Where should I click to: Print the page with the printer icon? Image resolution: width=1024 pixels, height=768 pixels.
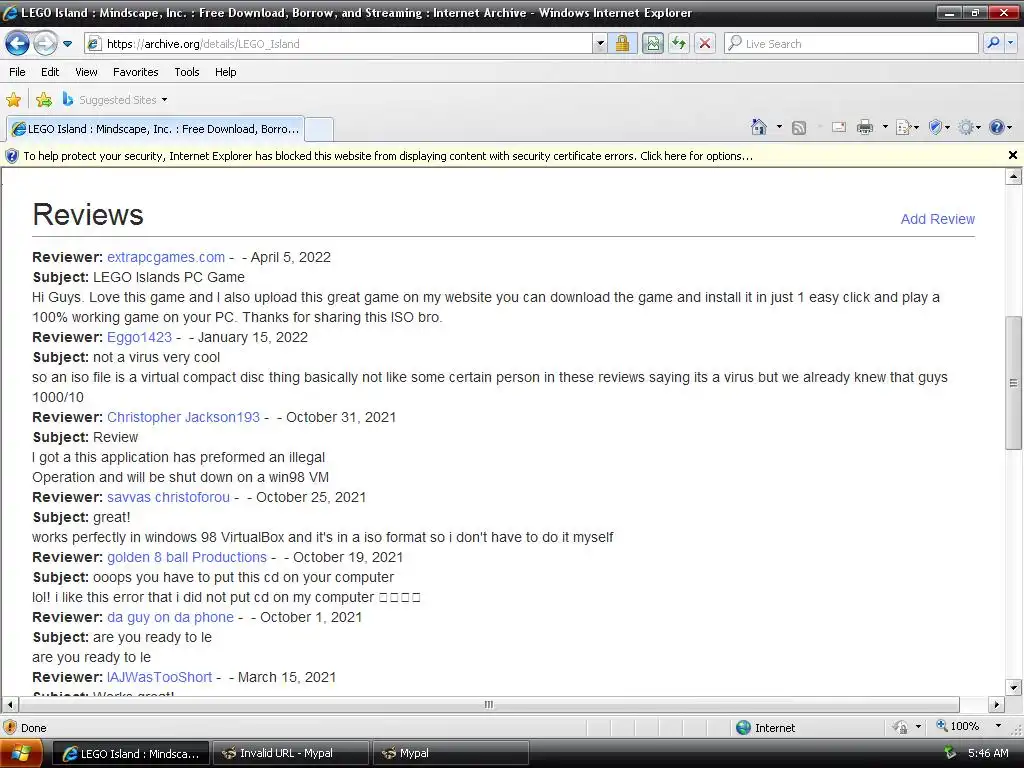tap(865, 127)
